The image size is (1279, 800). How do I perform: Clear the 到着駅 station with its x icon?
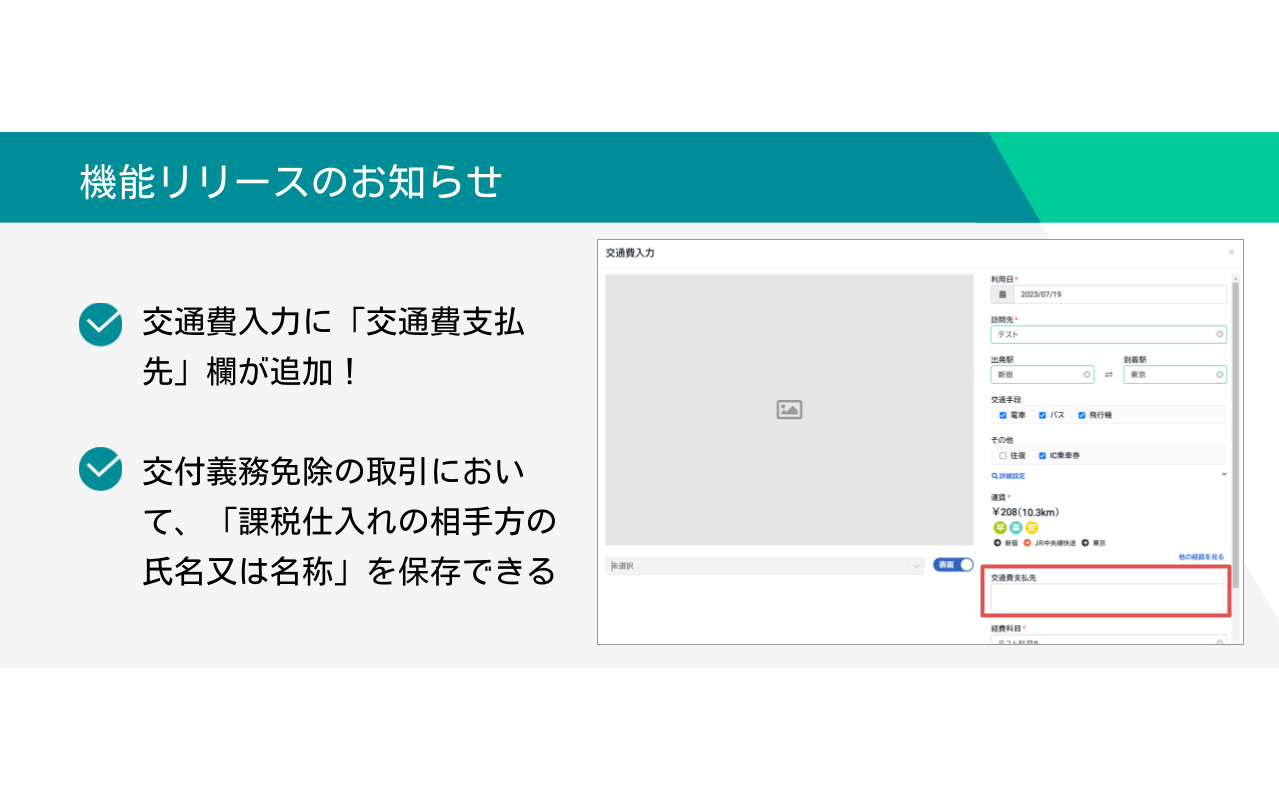[x=1219, y=375]
